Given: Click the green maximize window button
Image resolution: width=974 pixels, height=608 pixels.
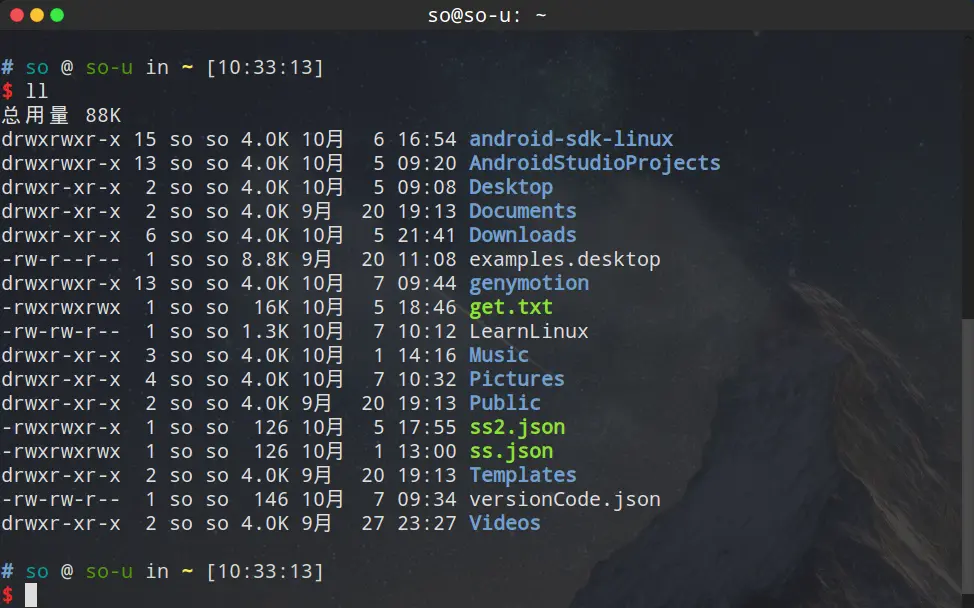Looking at the screenshot, I should point(57,15).
